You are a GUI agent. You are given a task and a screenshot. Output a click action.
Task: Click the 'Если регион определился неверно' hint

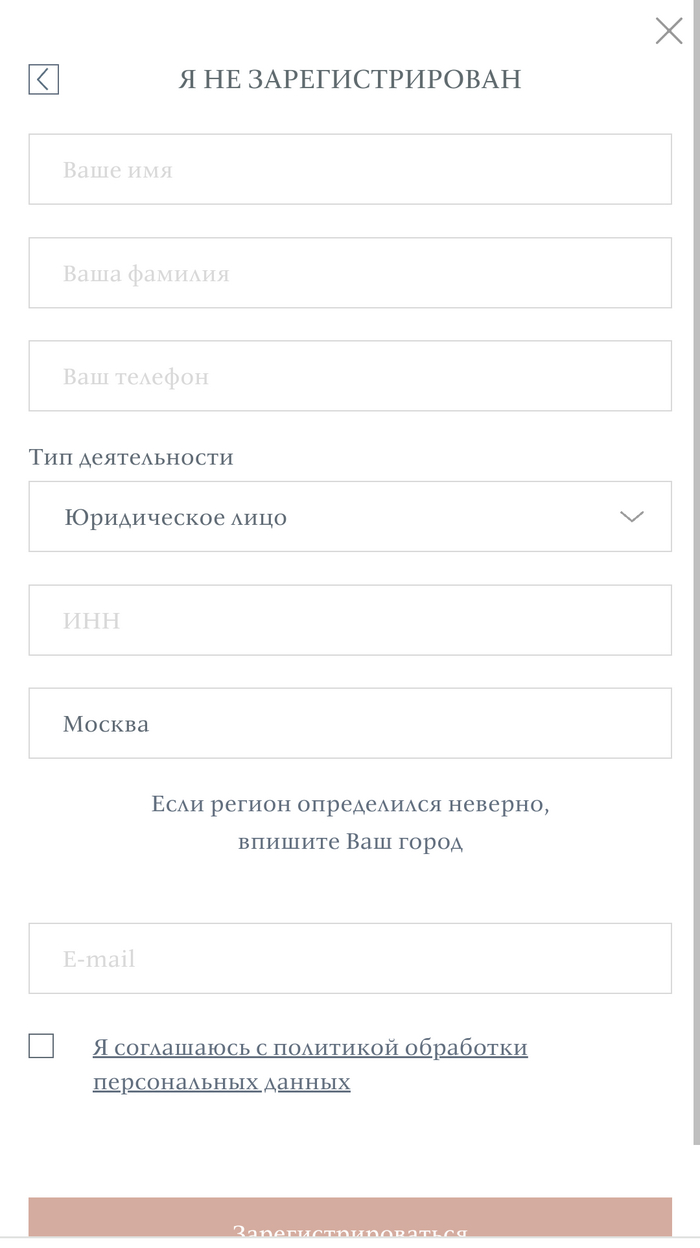pos(350,804)
